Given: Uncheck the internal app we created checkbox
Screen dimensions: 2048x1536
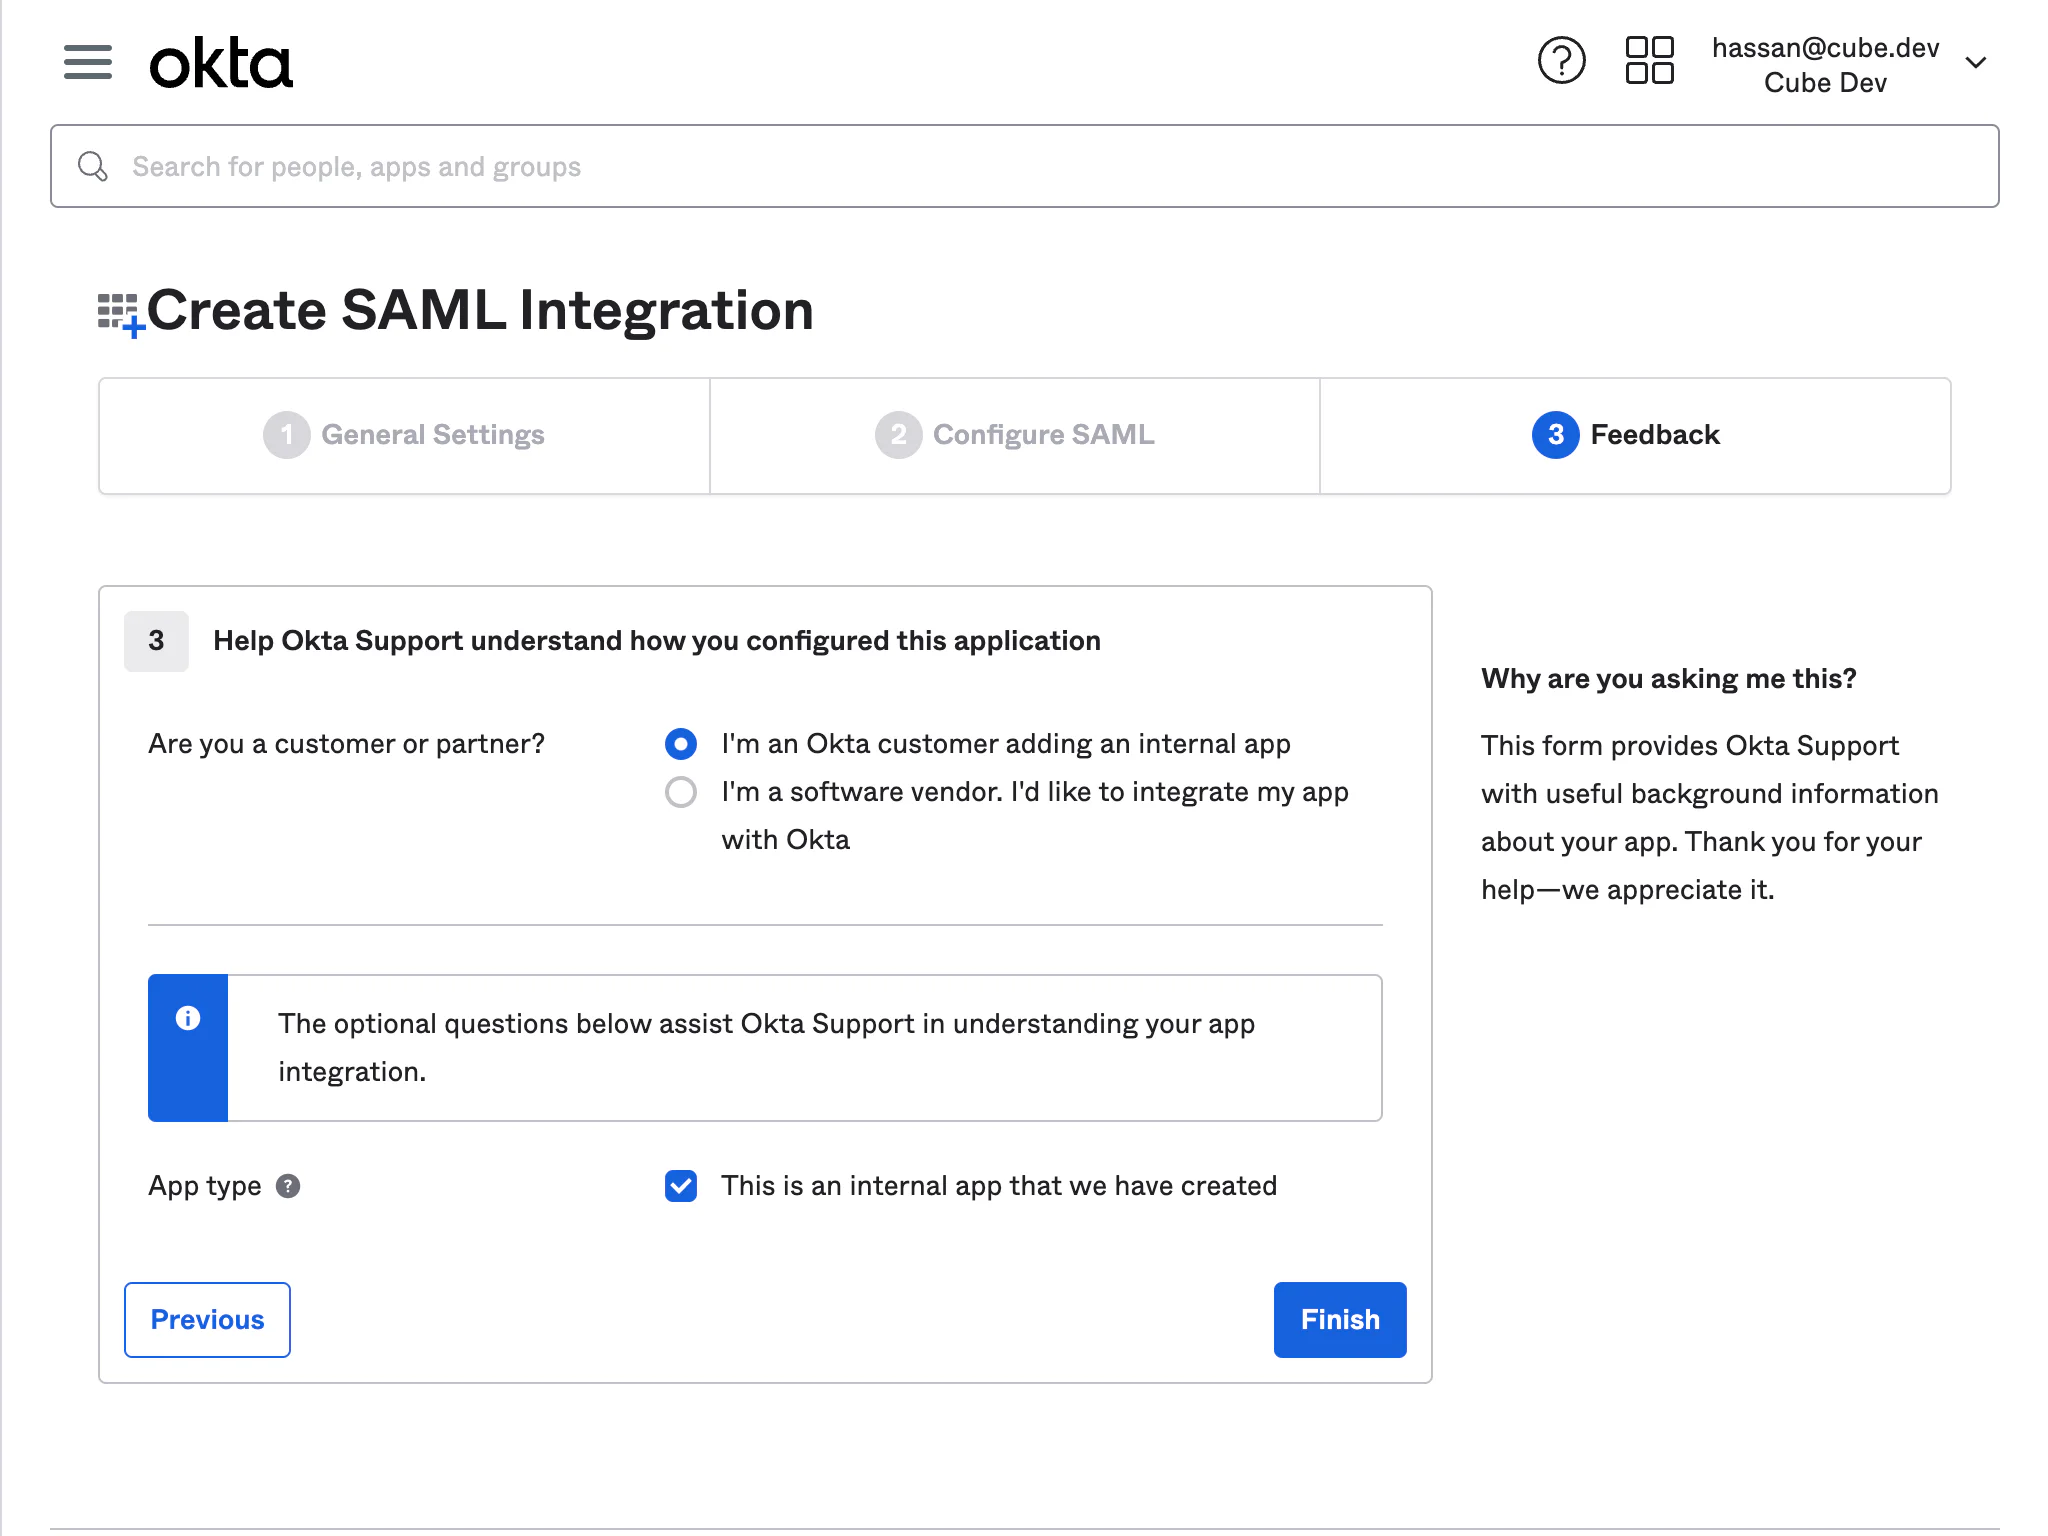Looking at the screenshot, I should (681, 1186).
